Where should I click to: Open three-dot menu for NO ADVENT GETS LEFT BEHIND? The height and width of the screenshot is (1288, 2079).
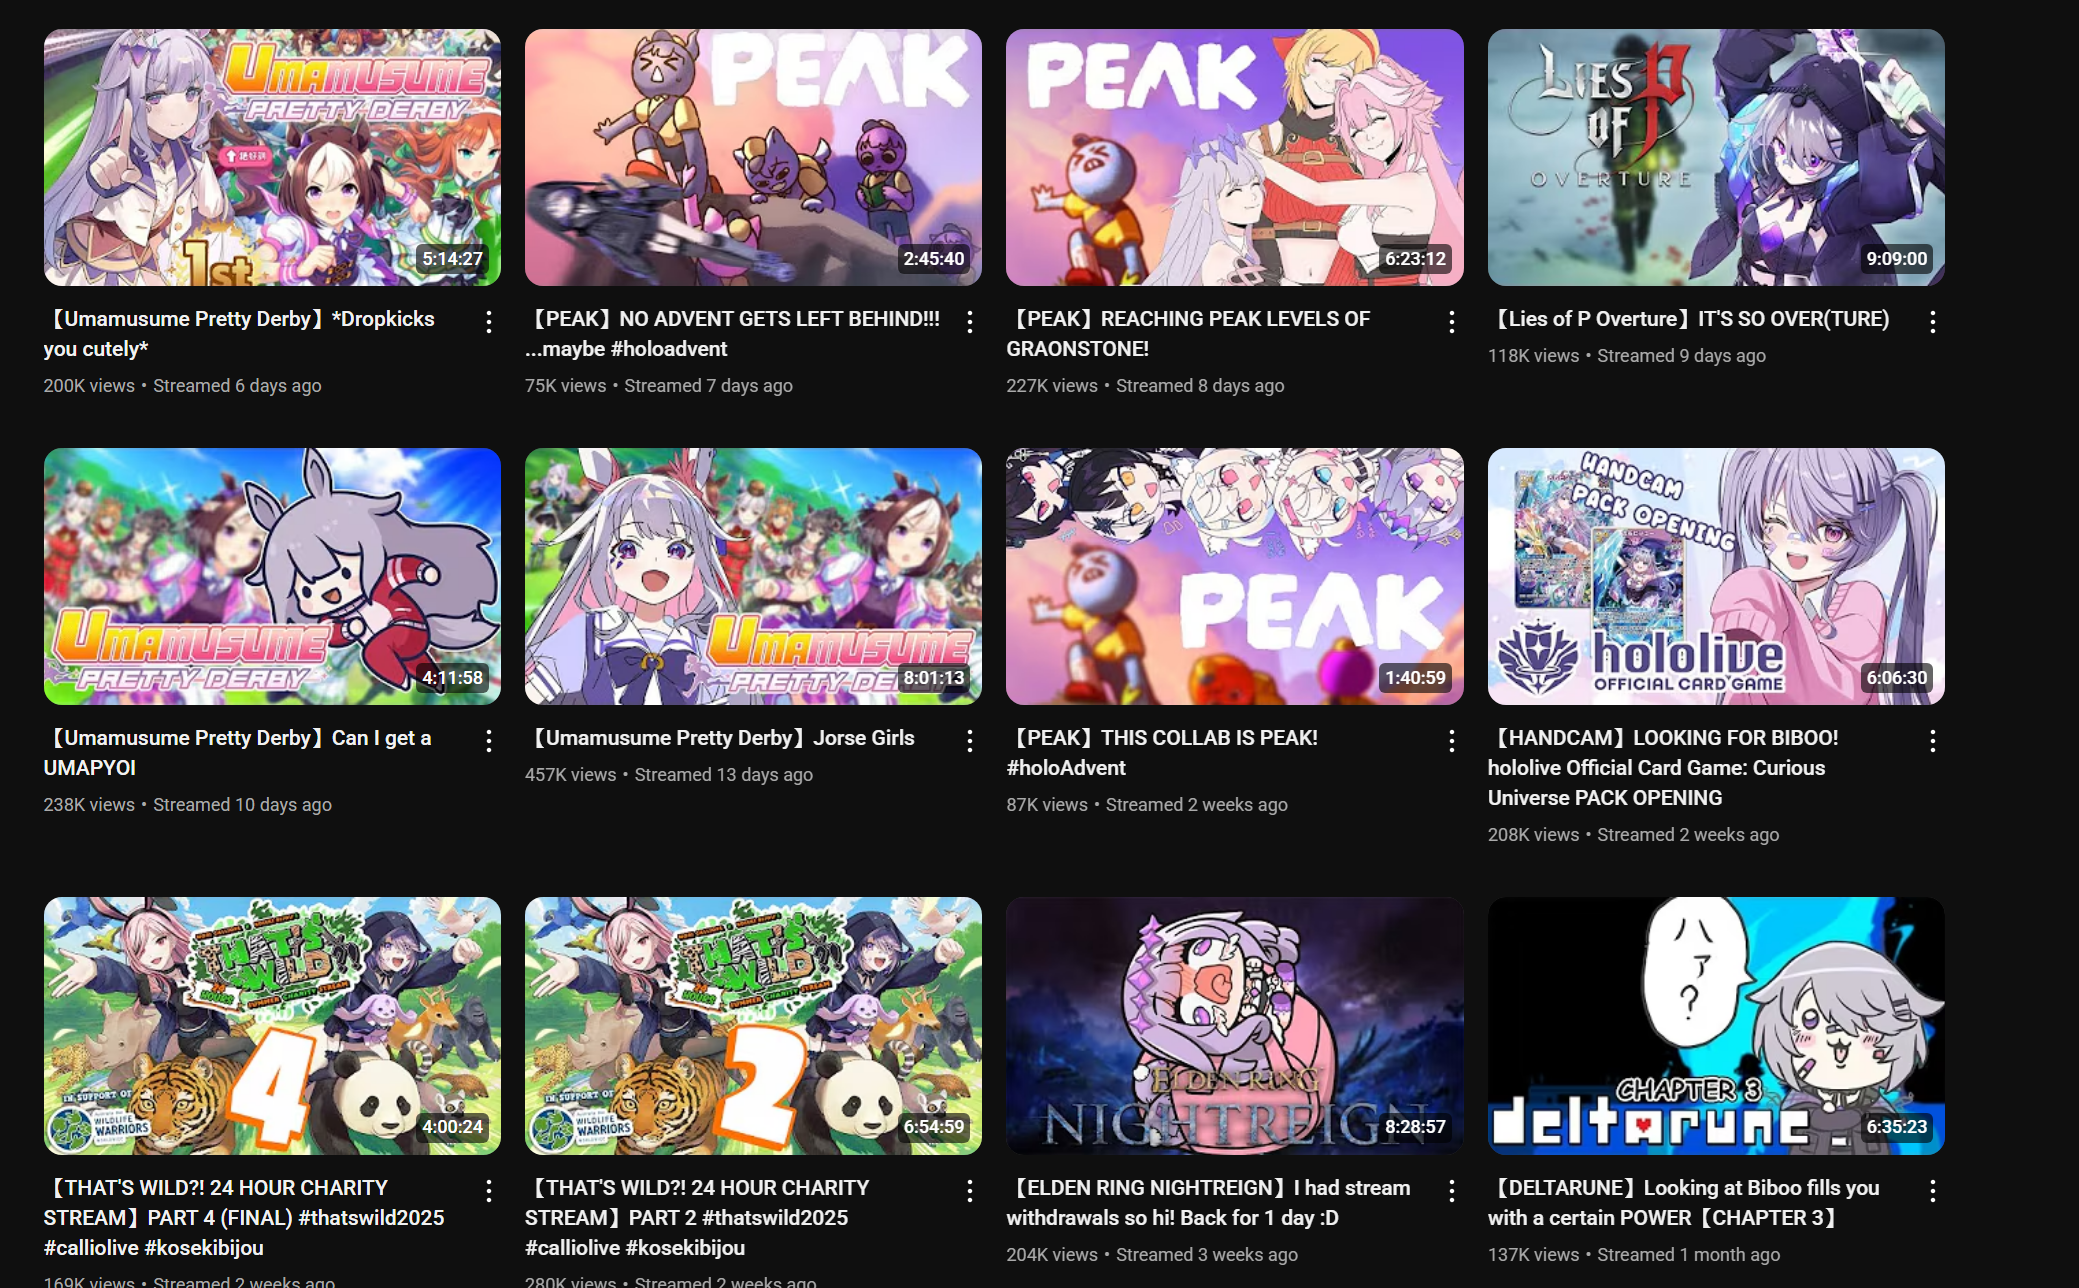click(x=969, y=322)
